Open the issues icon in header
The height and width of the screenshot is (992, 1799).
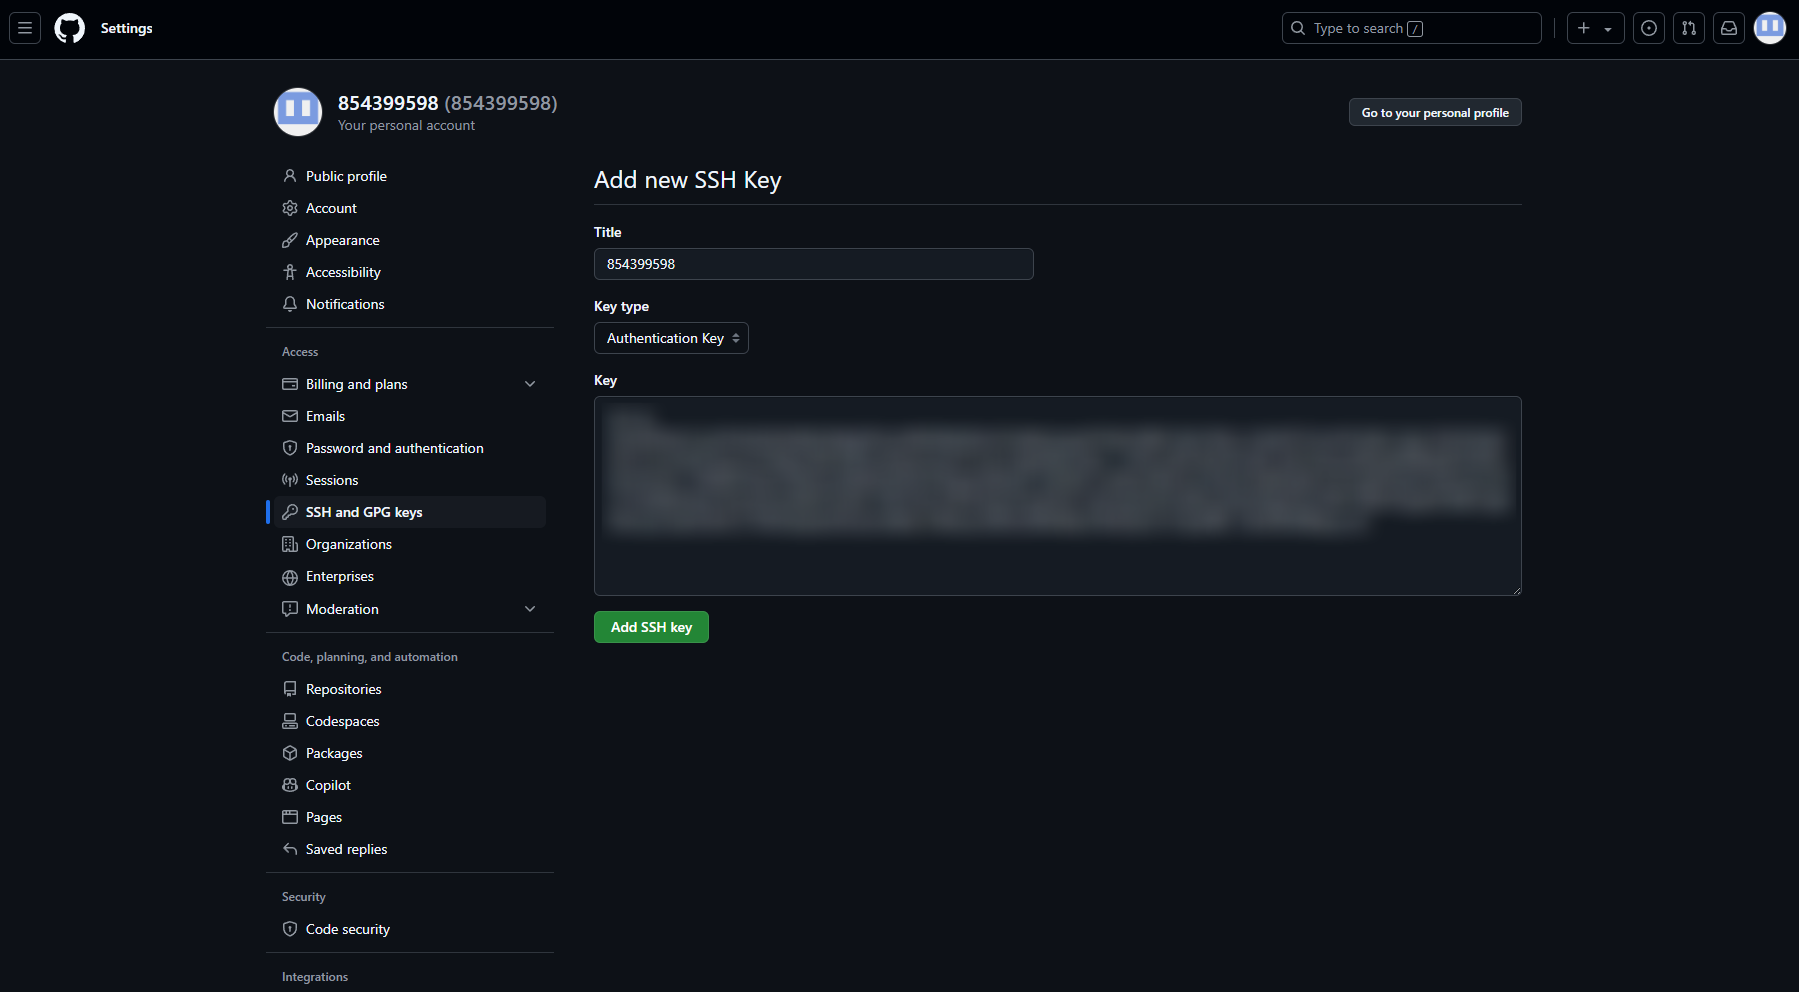coord(1648,28)
